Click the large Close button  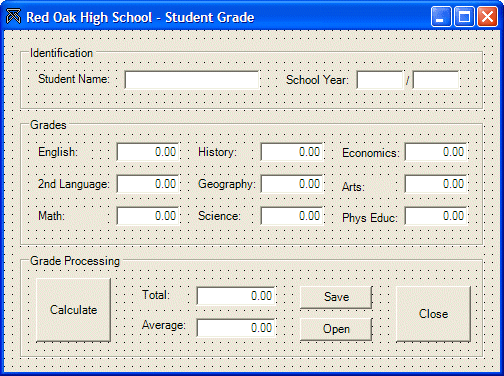point(433,314)
